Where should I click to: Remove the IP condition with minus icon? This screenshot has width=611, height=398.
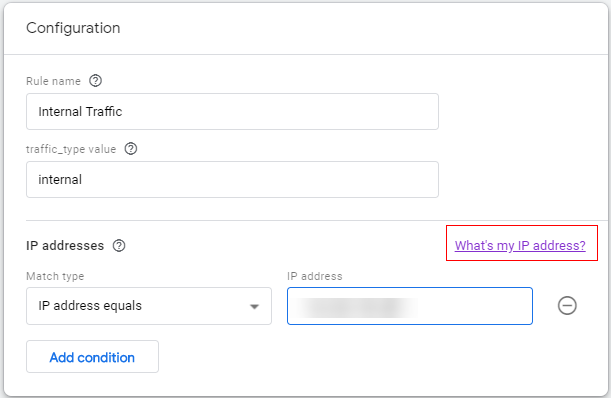coord(567,305)
